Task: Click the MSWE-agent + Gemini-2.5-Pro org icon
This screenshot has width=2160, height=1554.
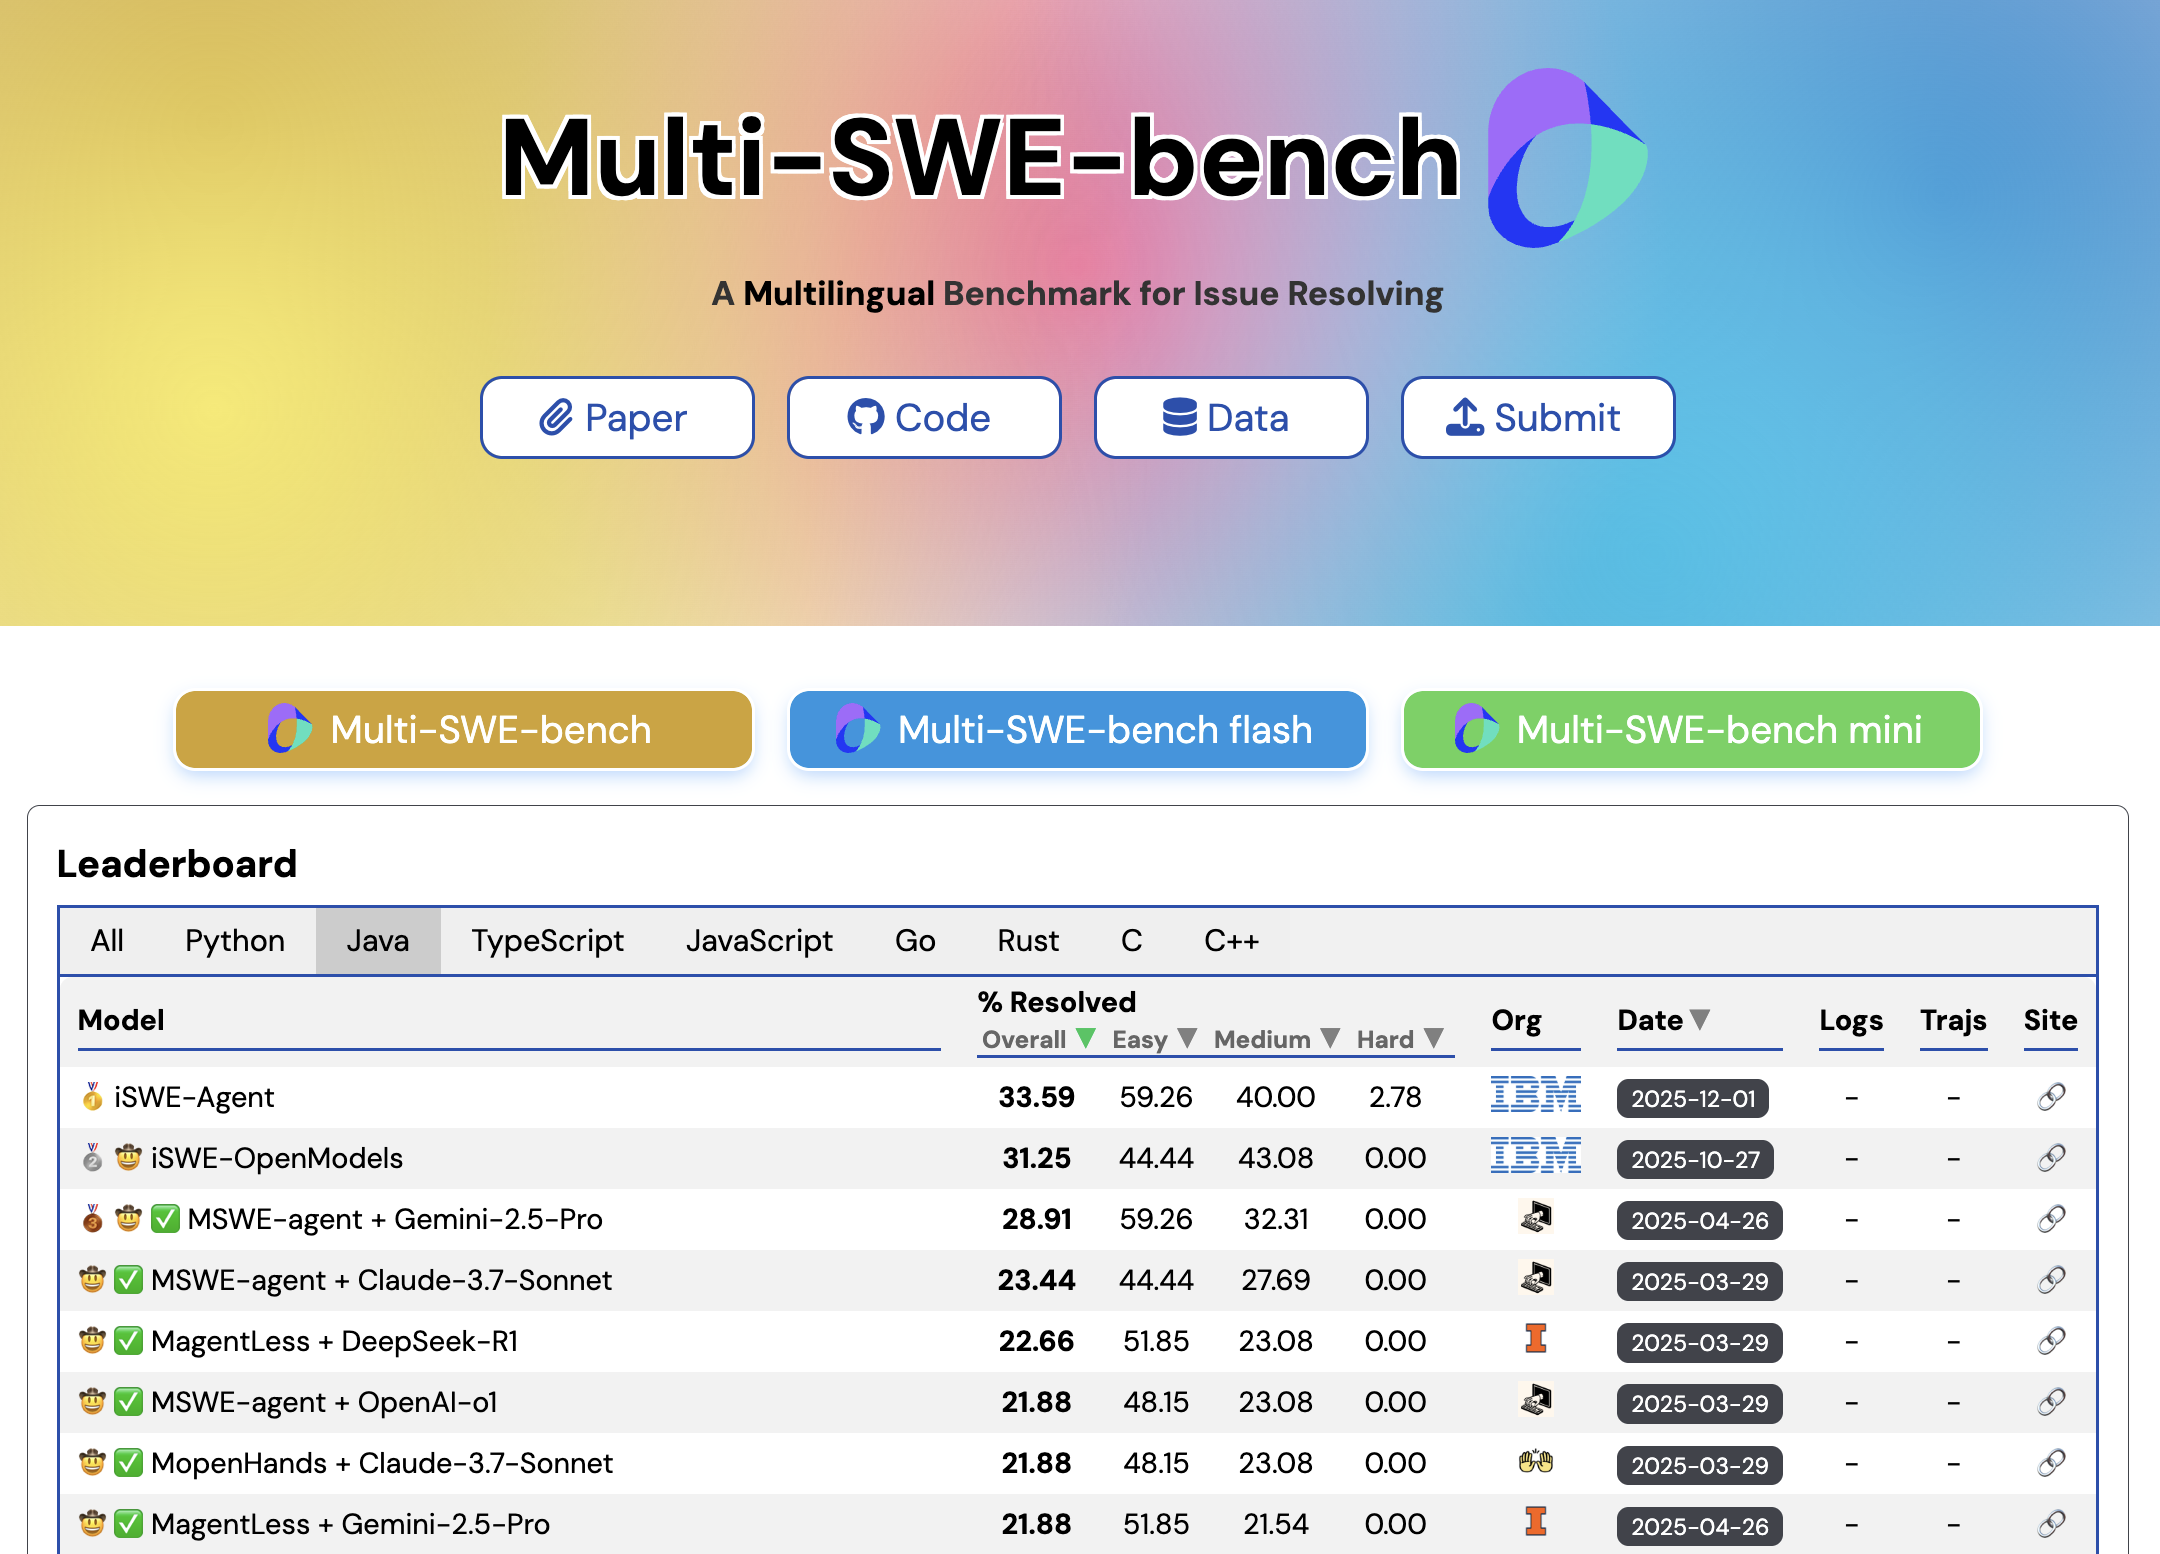Action: [x=1535, y=1218]
